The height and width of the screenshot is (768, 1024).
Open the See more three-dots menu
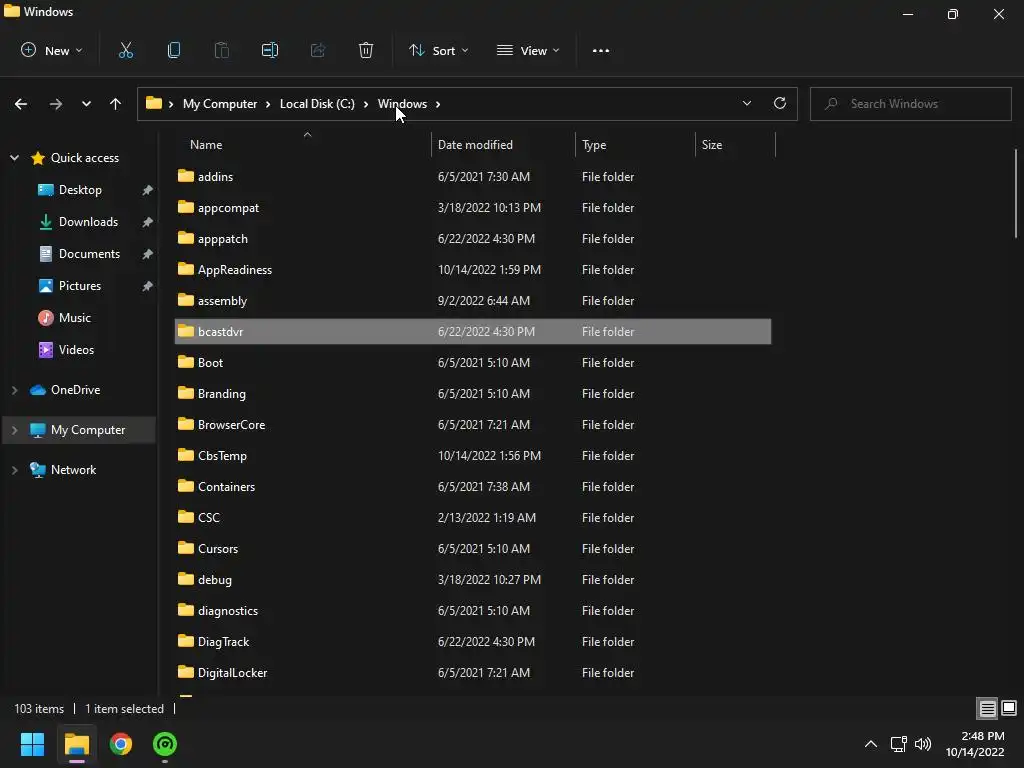click(601, 50)
